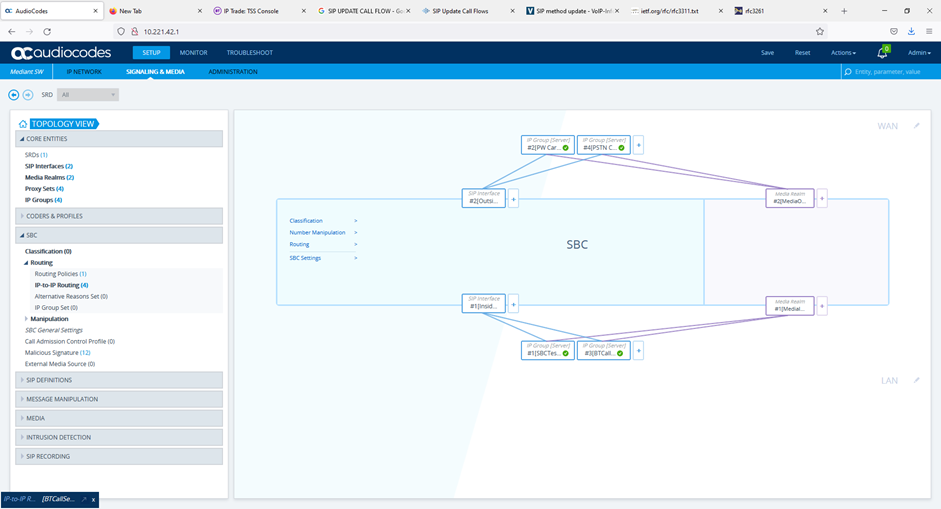The height and width of the screenshot is (509, 941).
Task: Add Media Realm with plus next to #1[Medial...
Action: pyautogui.click(x=822, y=306)
